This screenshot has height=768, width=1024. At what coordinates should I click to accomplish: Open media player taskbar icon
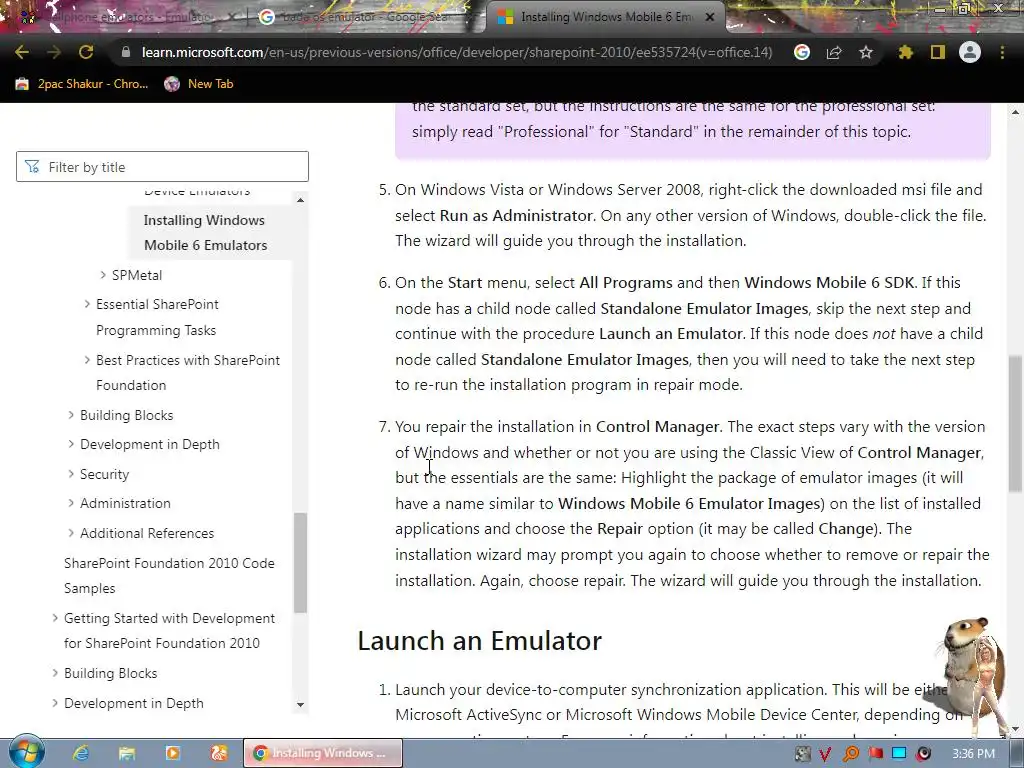(173, 753)
